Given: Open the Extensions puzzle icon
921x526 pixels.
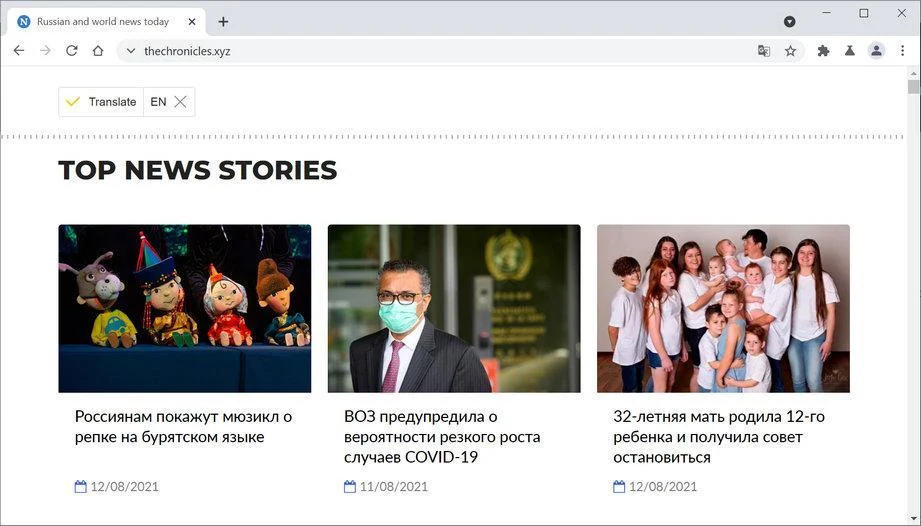Looking at the screenshot, I should [823, 51].
